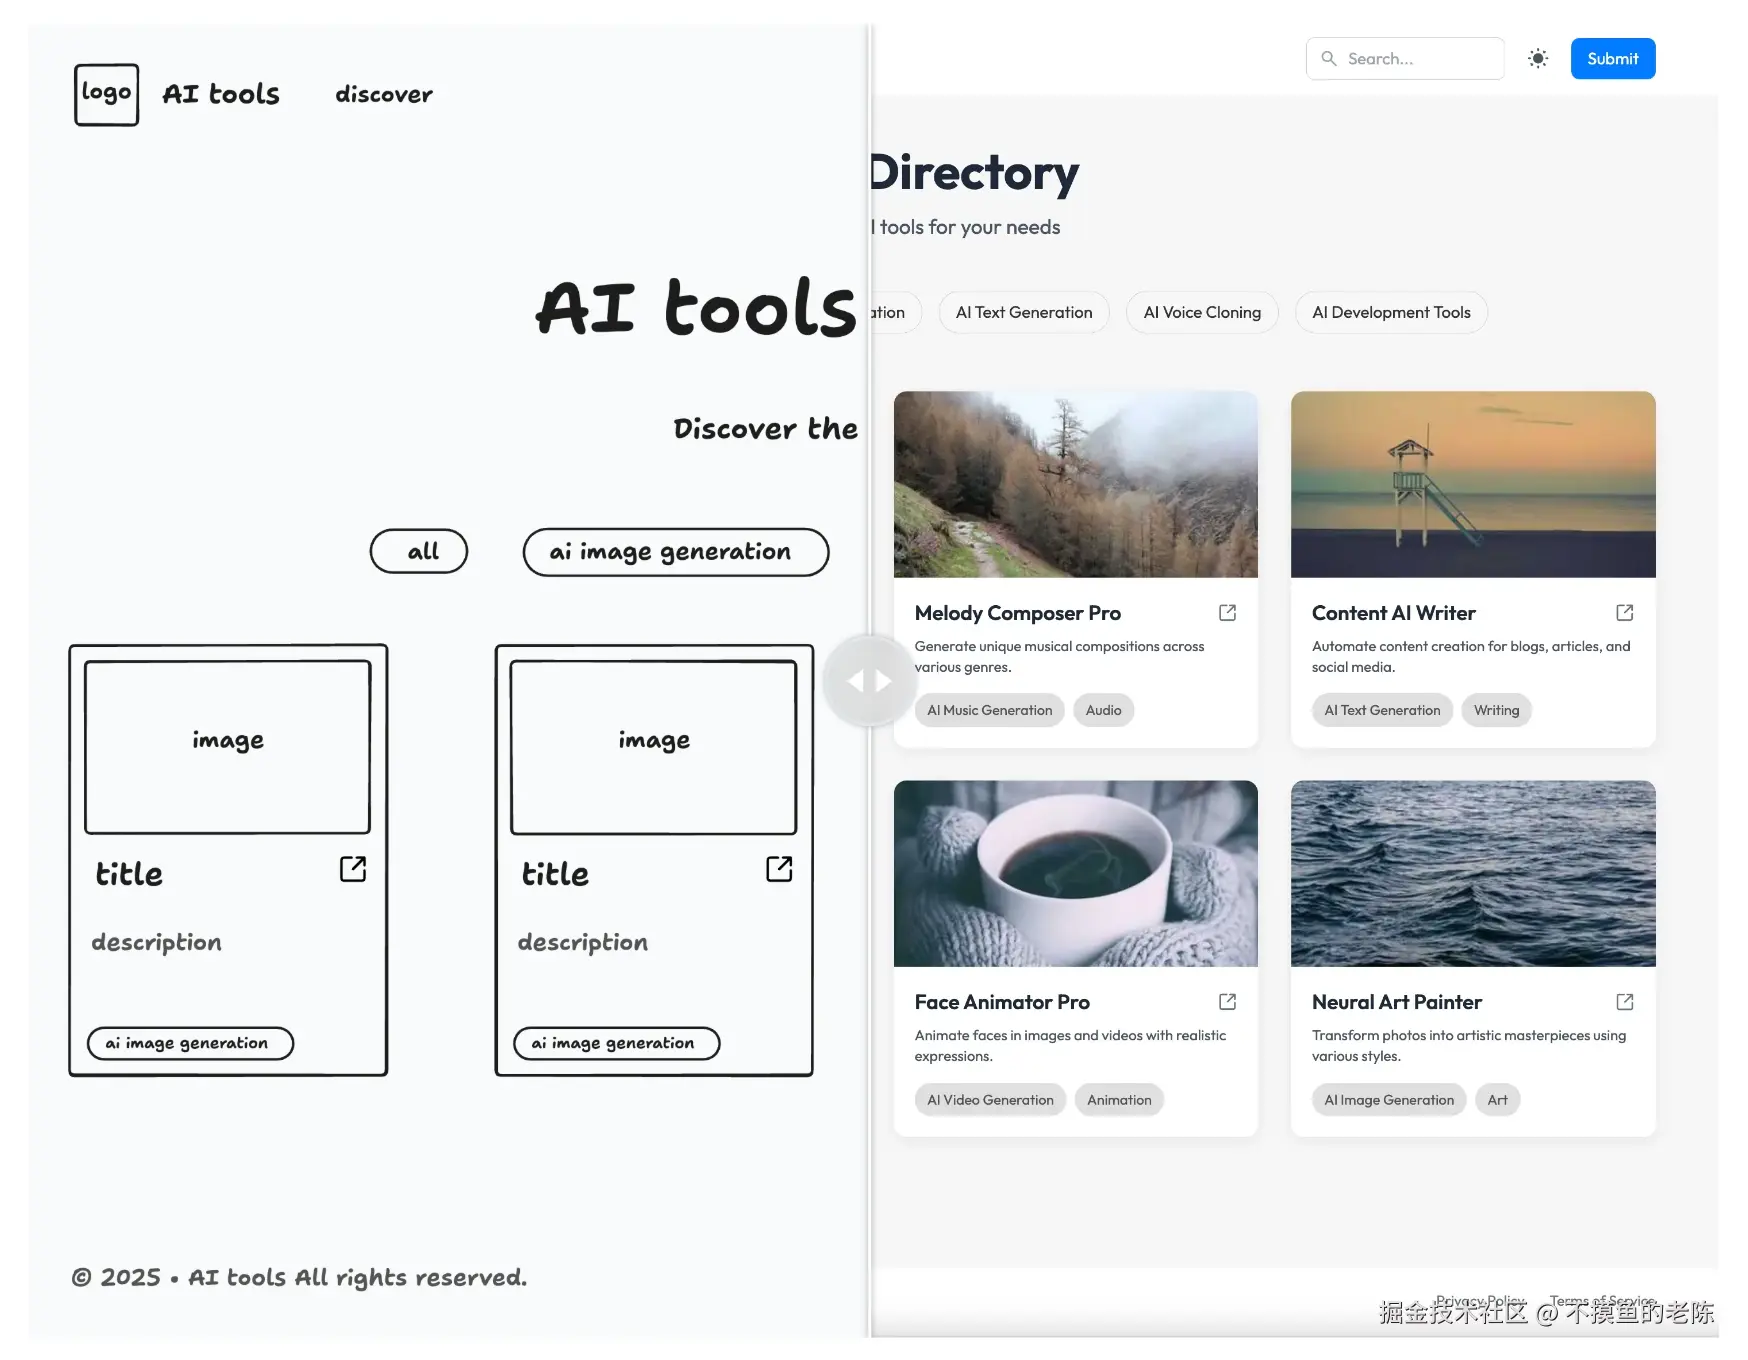
Task: Click Content AI Writer's AI Text Generation tag
Action: coord(1382,710)
